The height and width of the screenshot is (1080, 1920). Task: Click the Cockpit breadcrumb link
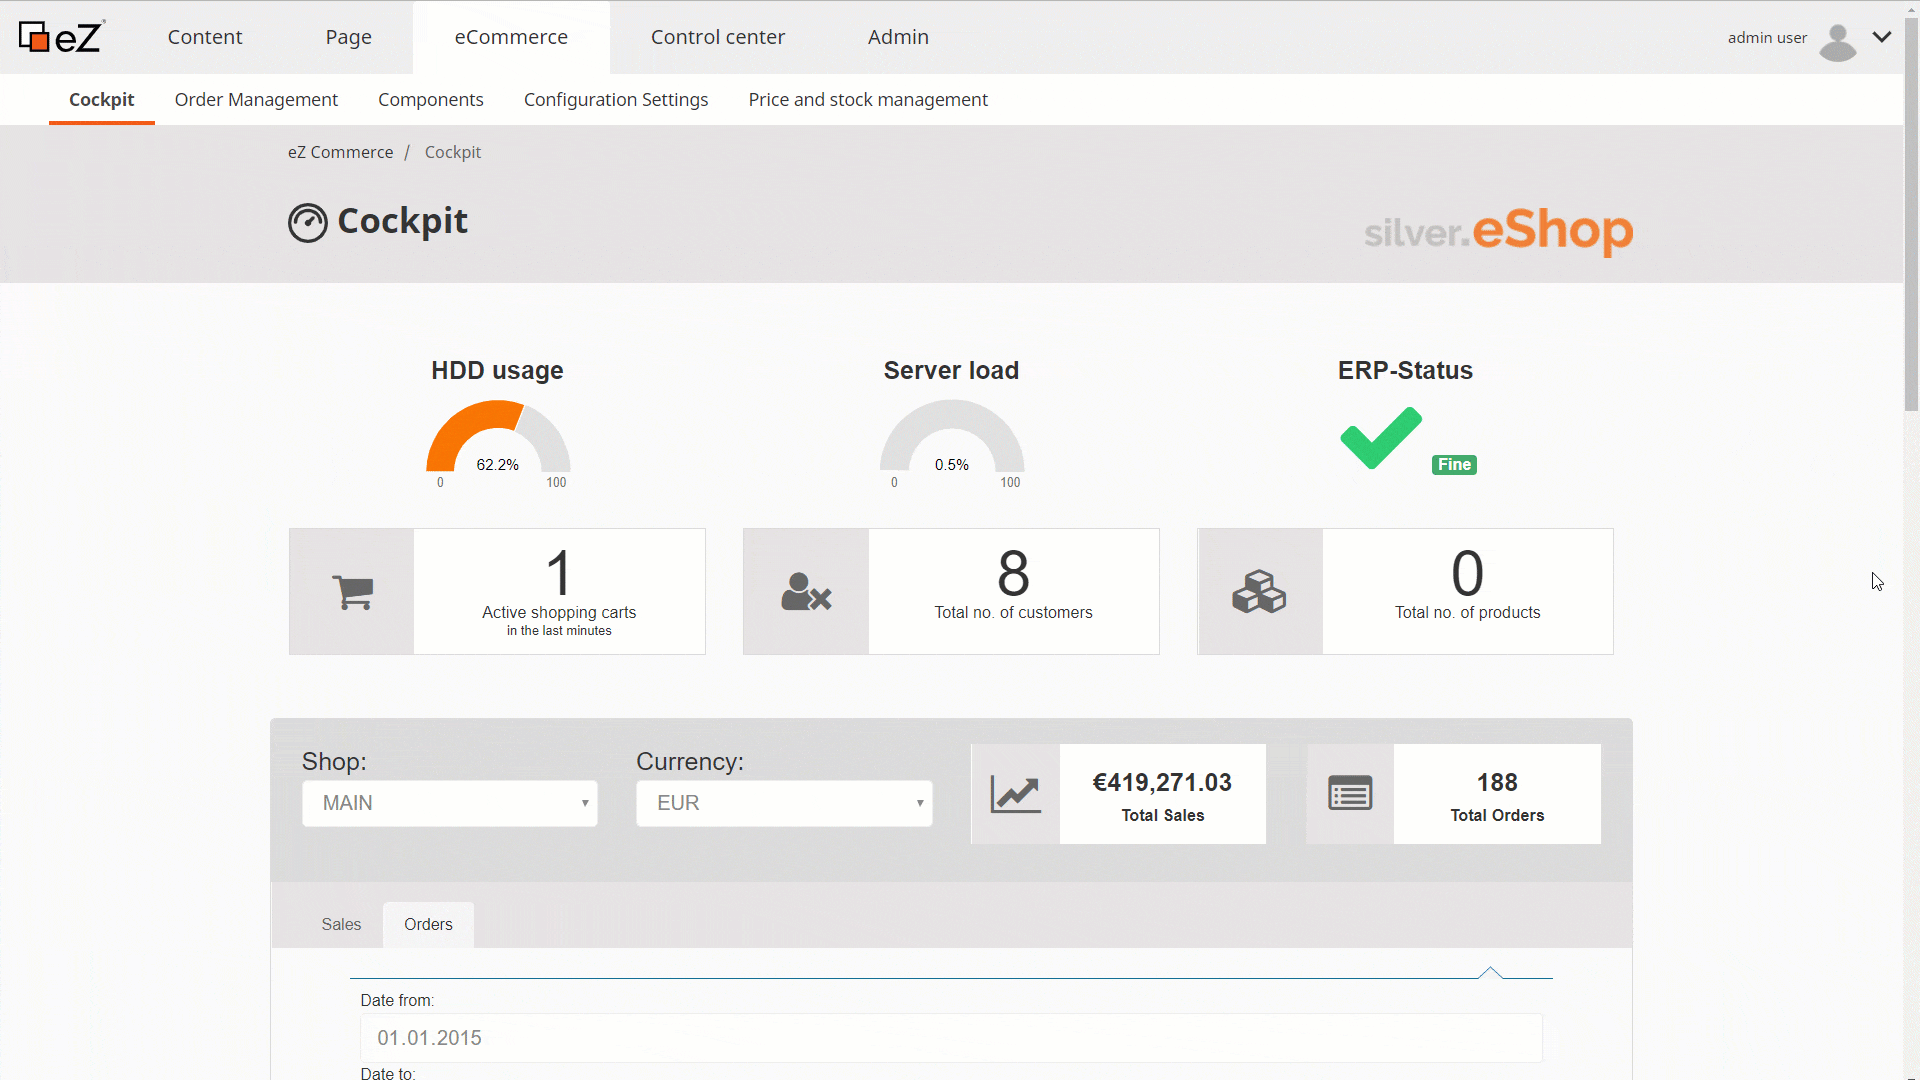pos(453,152)
